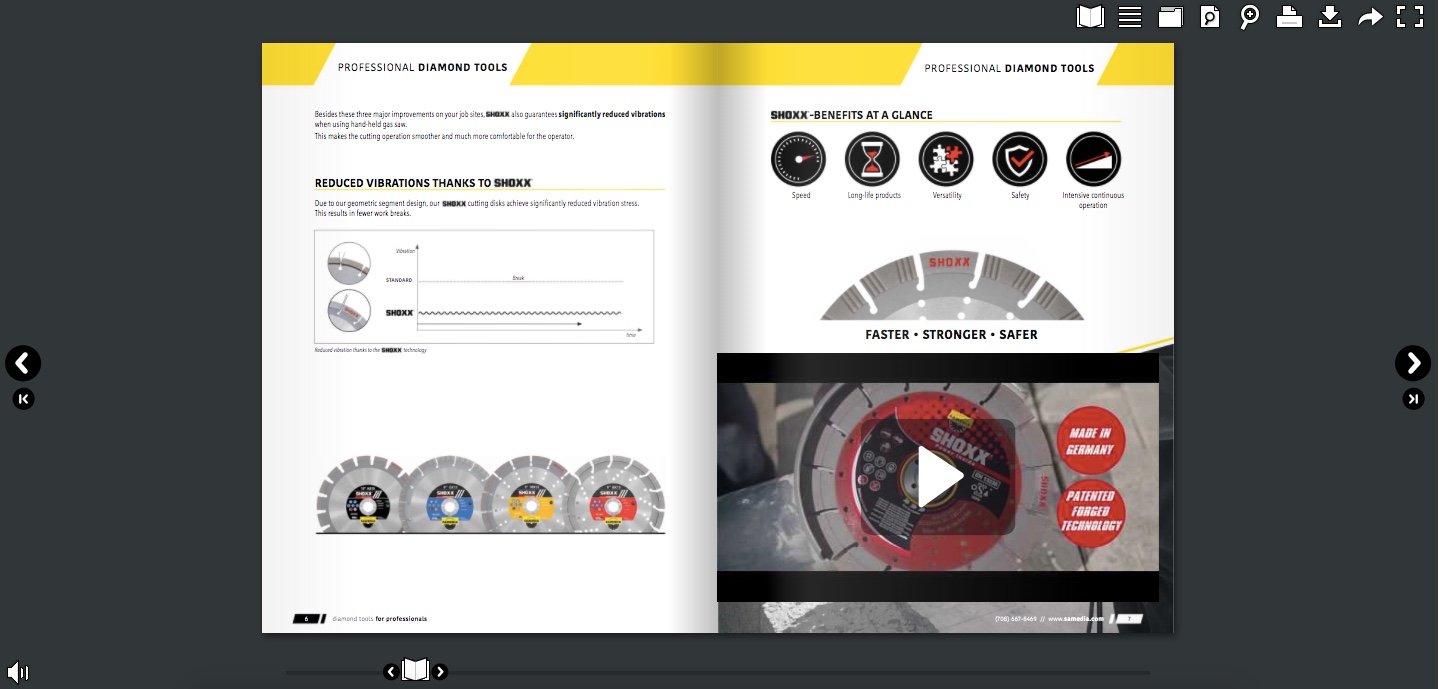
Task: Switch to book flip view mode
Action: click(x=1090, y=17)
